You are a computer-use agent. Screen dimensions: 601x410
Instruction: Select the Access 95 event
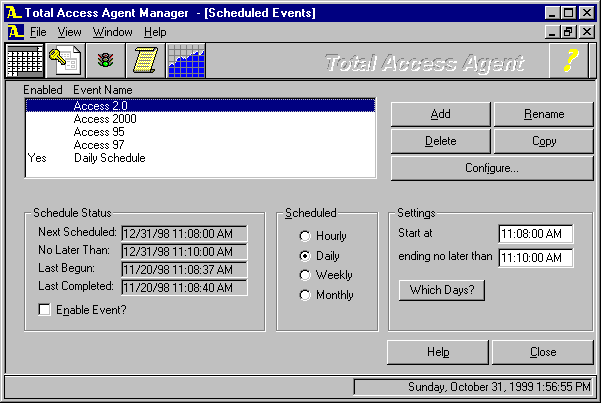coord(200,132)
